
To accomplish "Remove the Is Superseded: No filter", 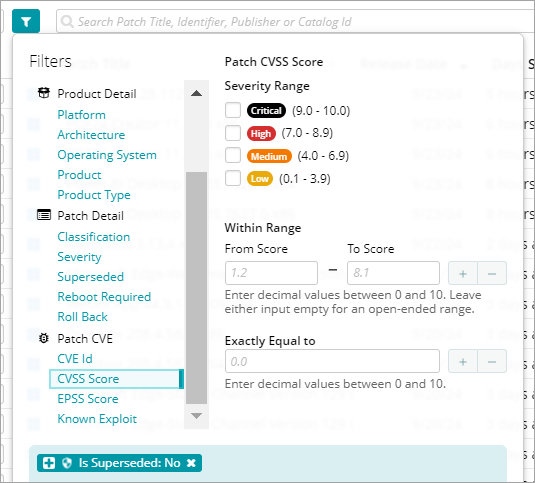I will pyautogui.click(x=191, y=463).
